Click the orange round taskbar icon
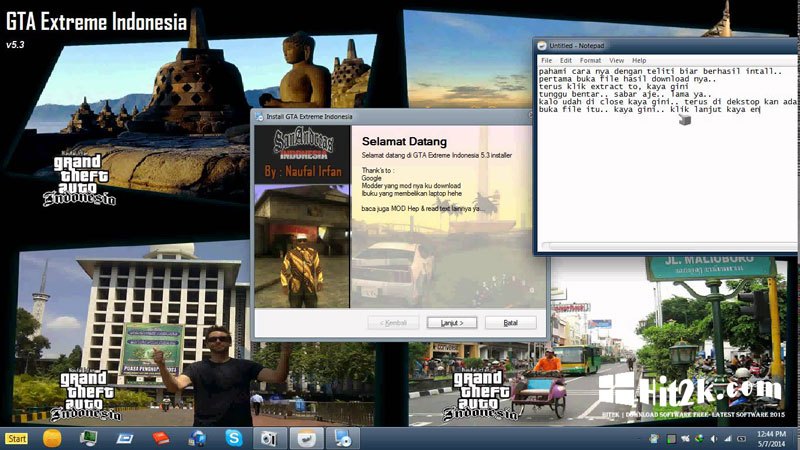 pos(52,438)
